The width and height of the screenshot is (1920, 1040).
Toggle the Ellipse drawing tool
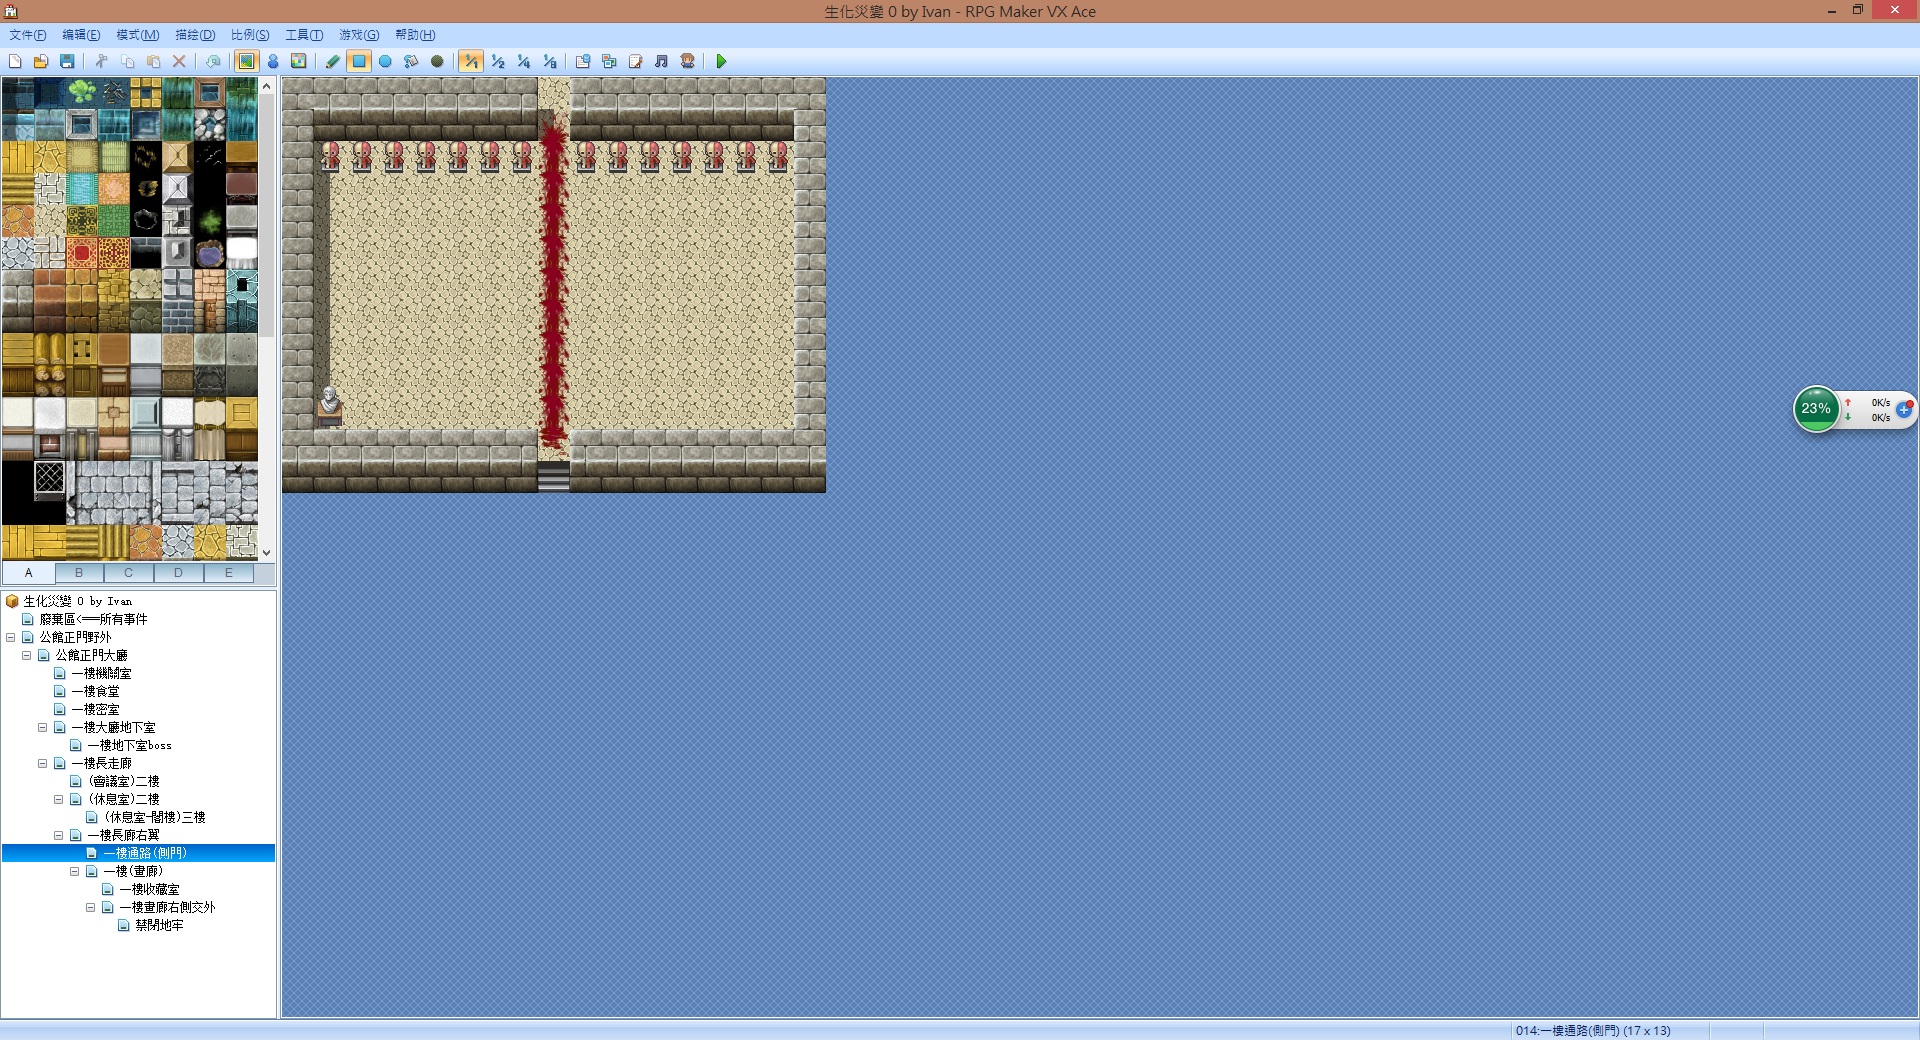tap(385, 61)
